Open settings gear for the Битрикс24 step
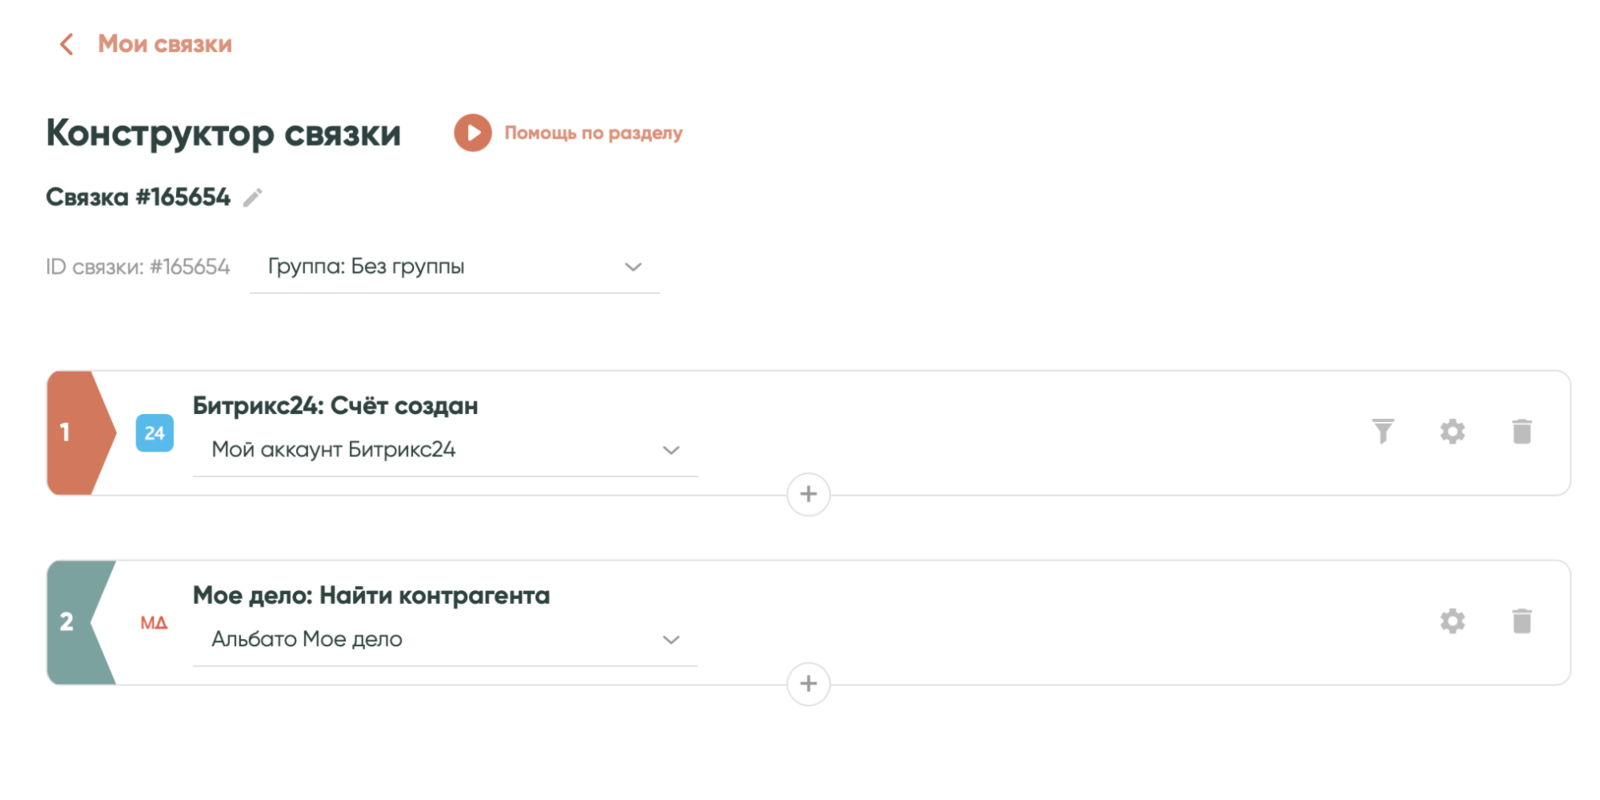The height and width of the screenshot is (800, 1600). (x=1452, y=431)
